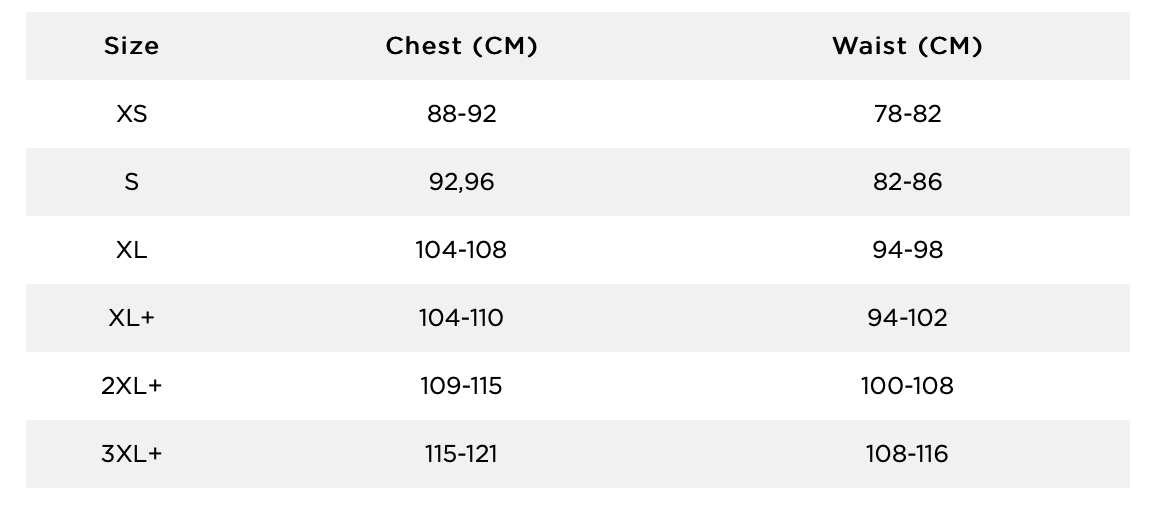The height and width of the screenshot is (508, 1150).
Task: Click waist value 100-108
Action: point(907,386)
